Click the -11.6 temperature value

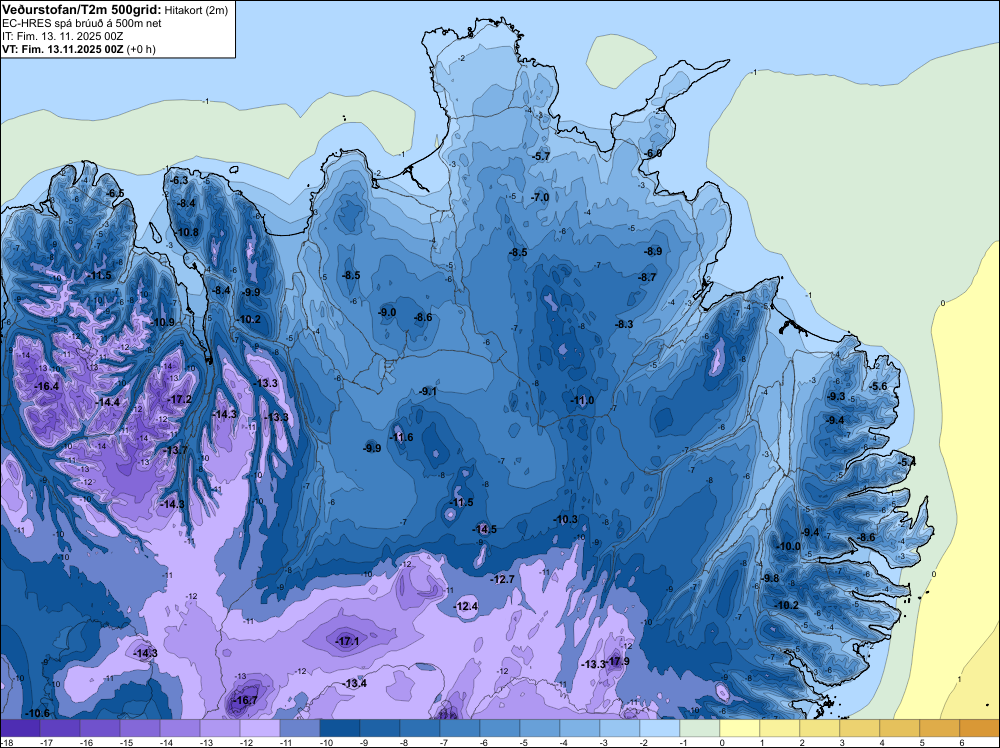[402, 437]
